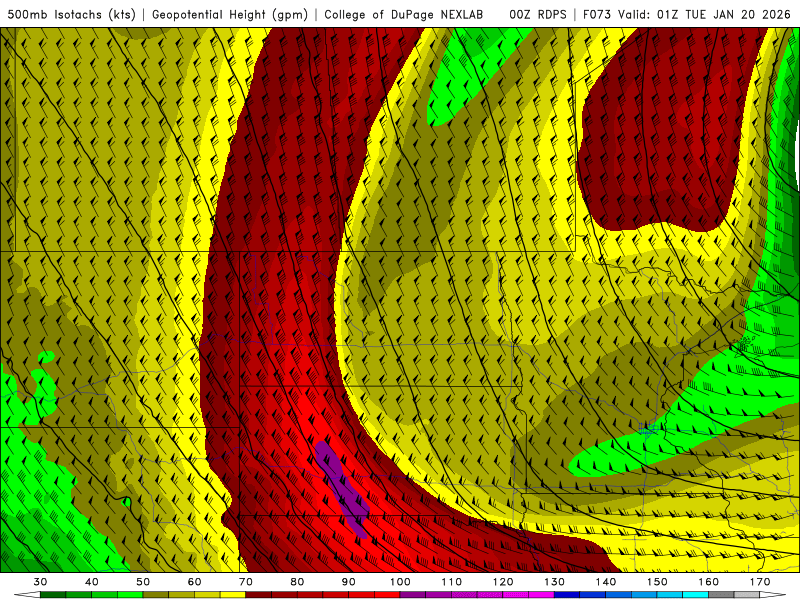Select the cyan swatch just left of 160

[x=695, y=594]
